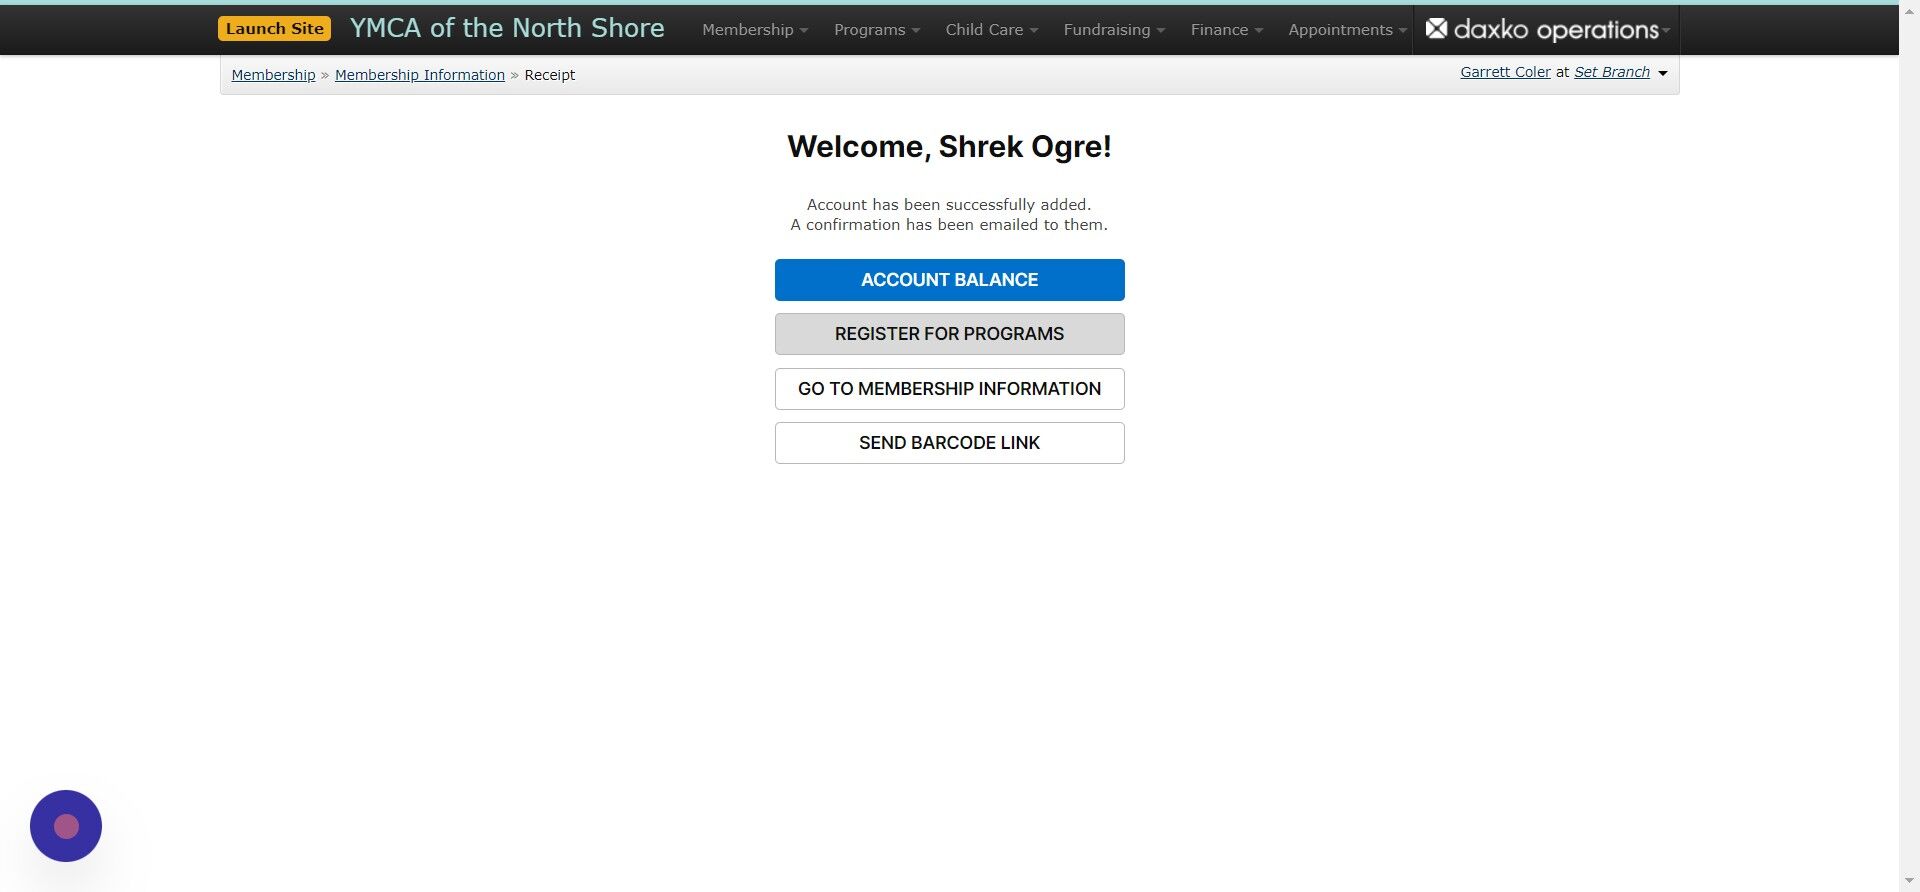This screenshot has width=1920, height=892.
Task: Open the Fundraising menu
Action: [x=1114, y=30]
